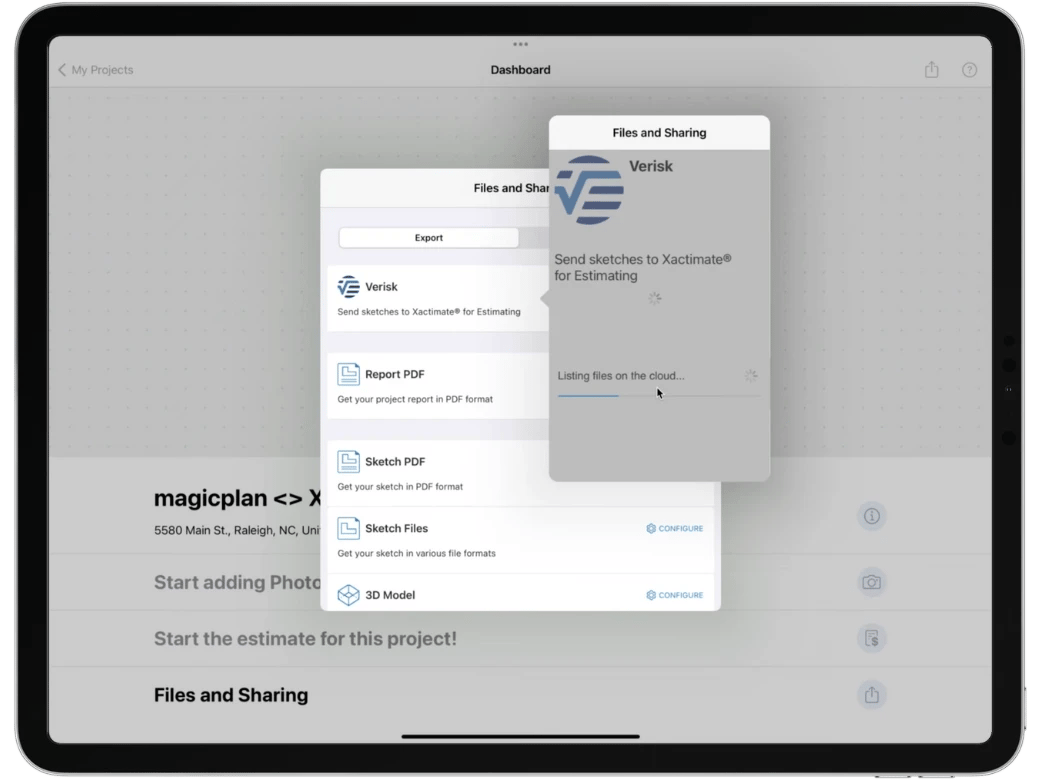Open the help question mark icon
1040x780 pixels.
pos(968,70)
